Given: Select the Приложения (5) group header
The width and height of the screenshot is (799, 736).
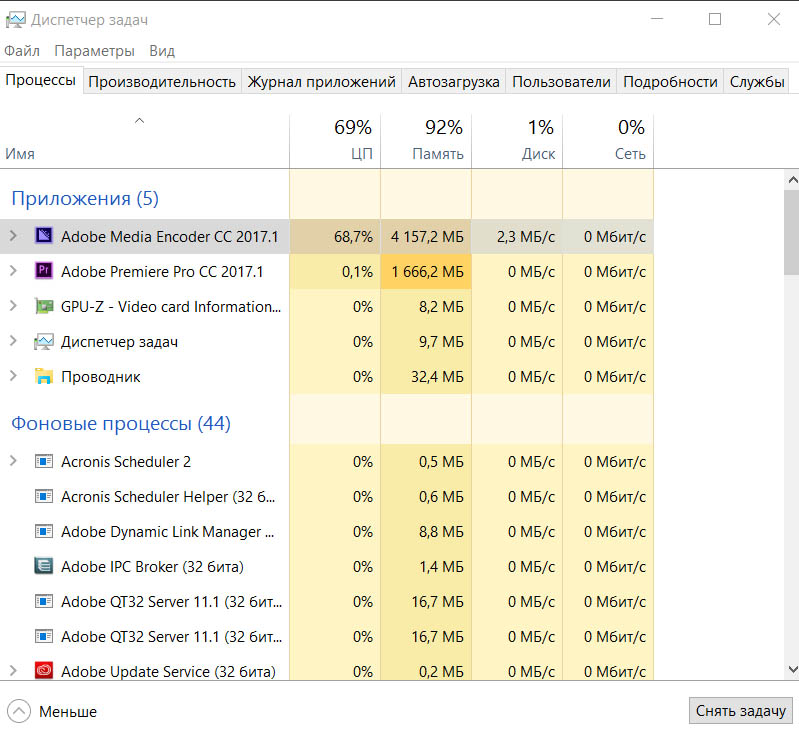Looking at the screenshot, I should pyautogui.click(x=85, y=198).
